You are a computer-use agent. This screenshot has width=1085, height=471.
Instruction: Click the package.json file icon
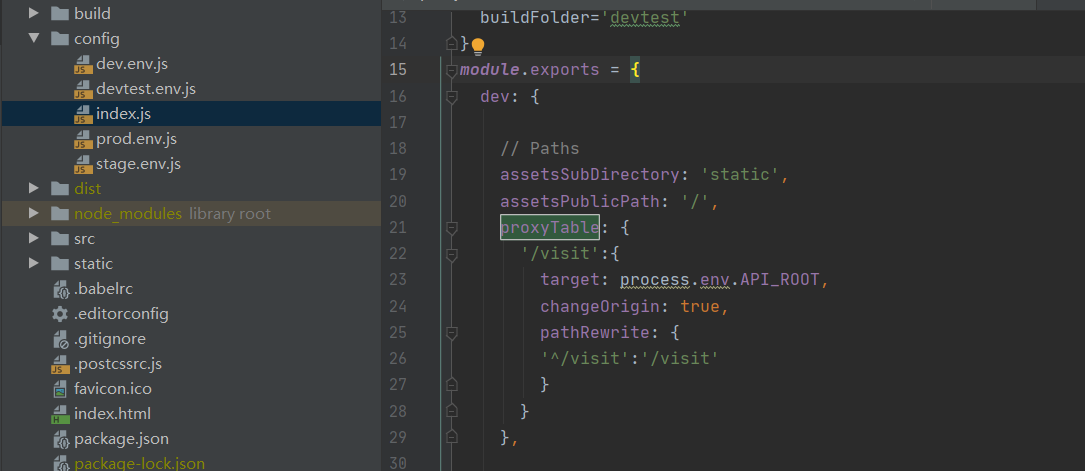(x=61, y=438)
